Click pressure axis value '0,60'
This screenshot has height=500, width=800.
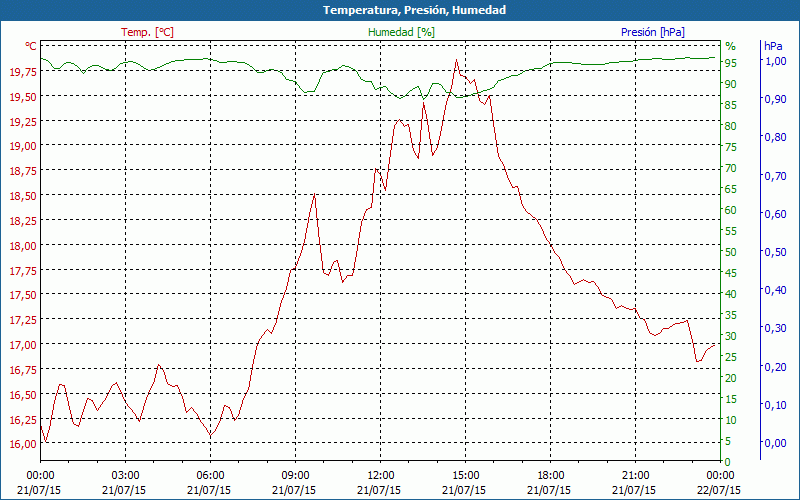[776, 214]
